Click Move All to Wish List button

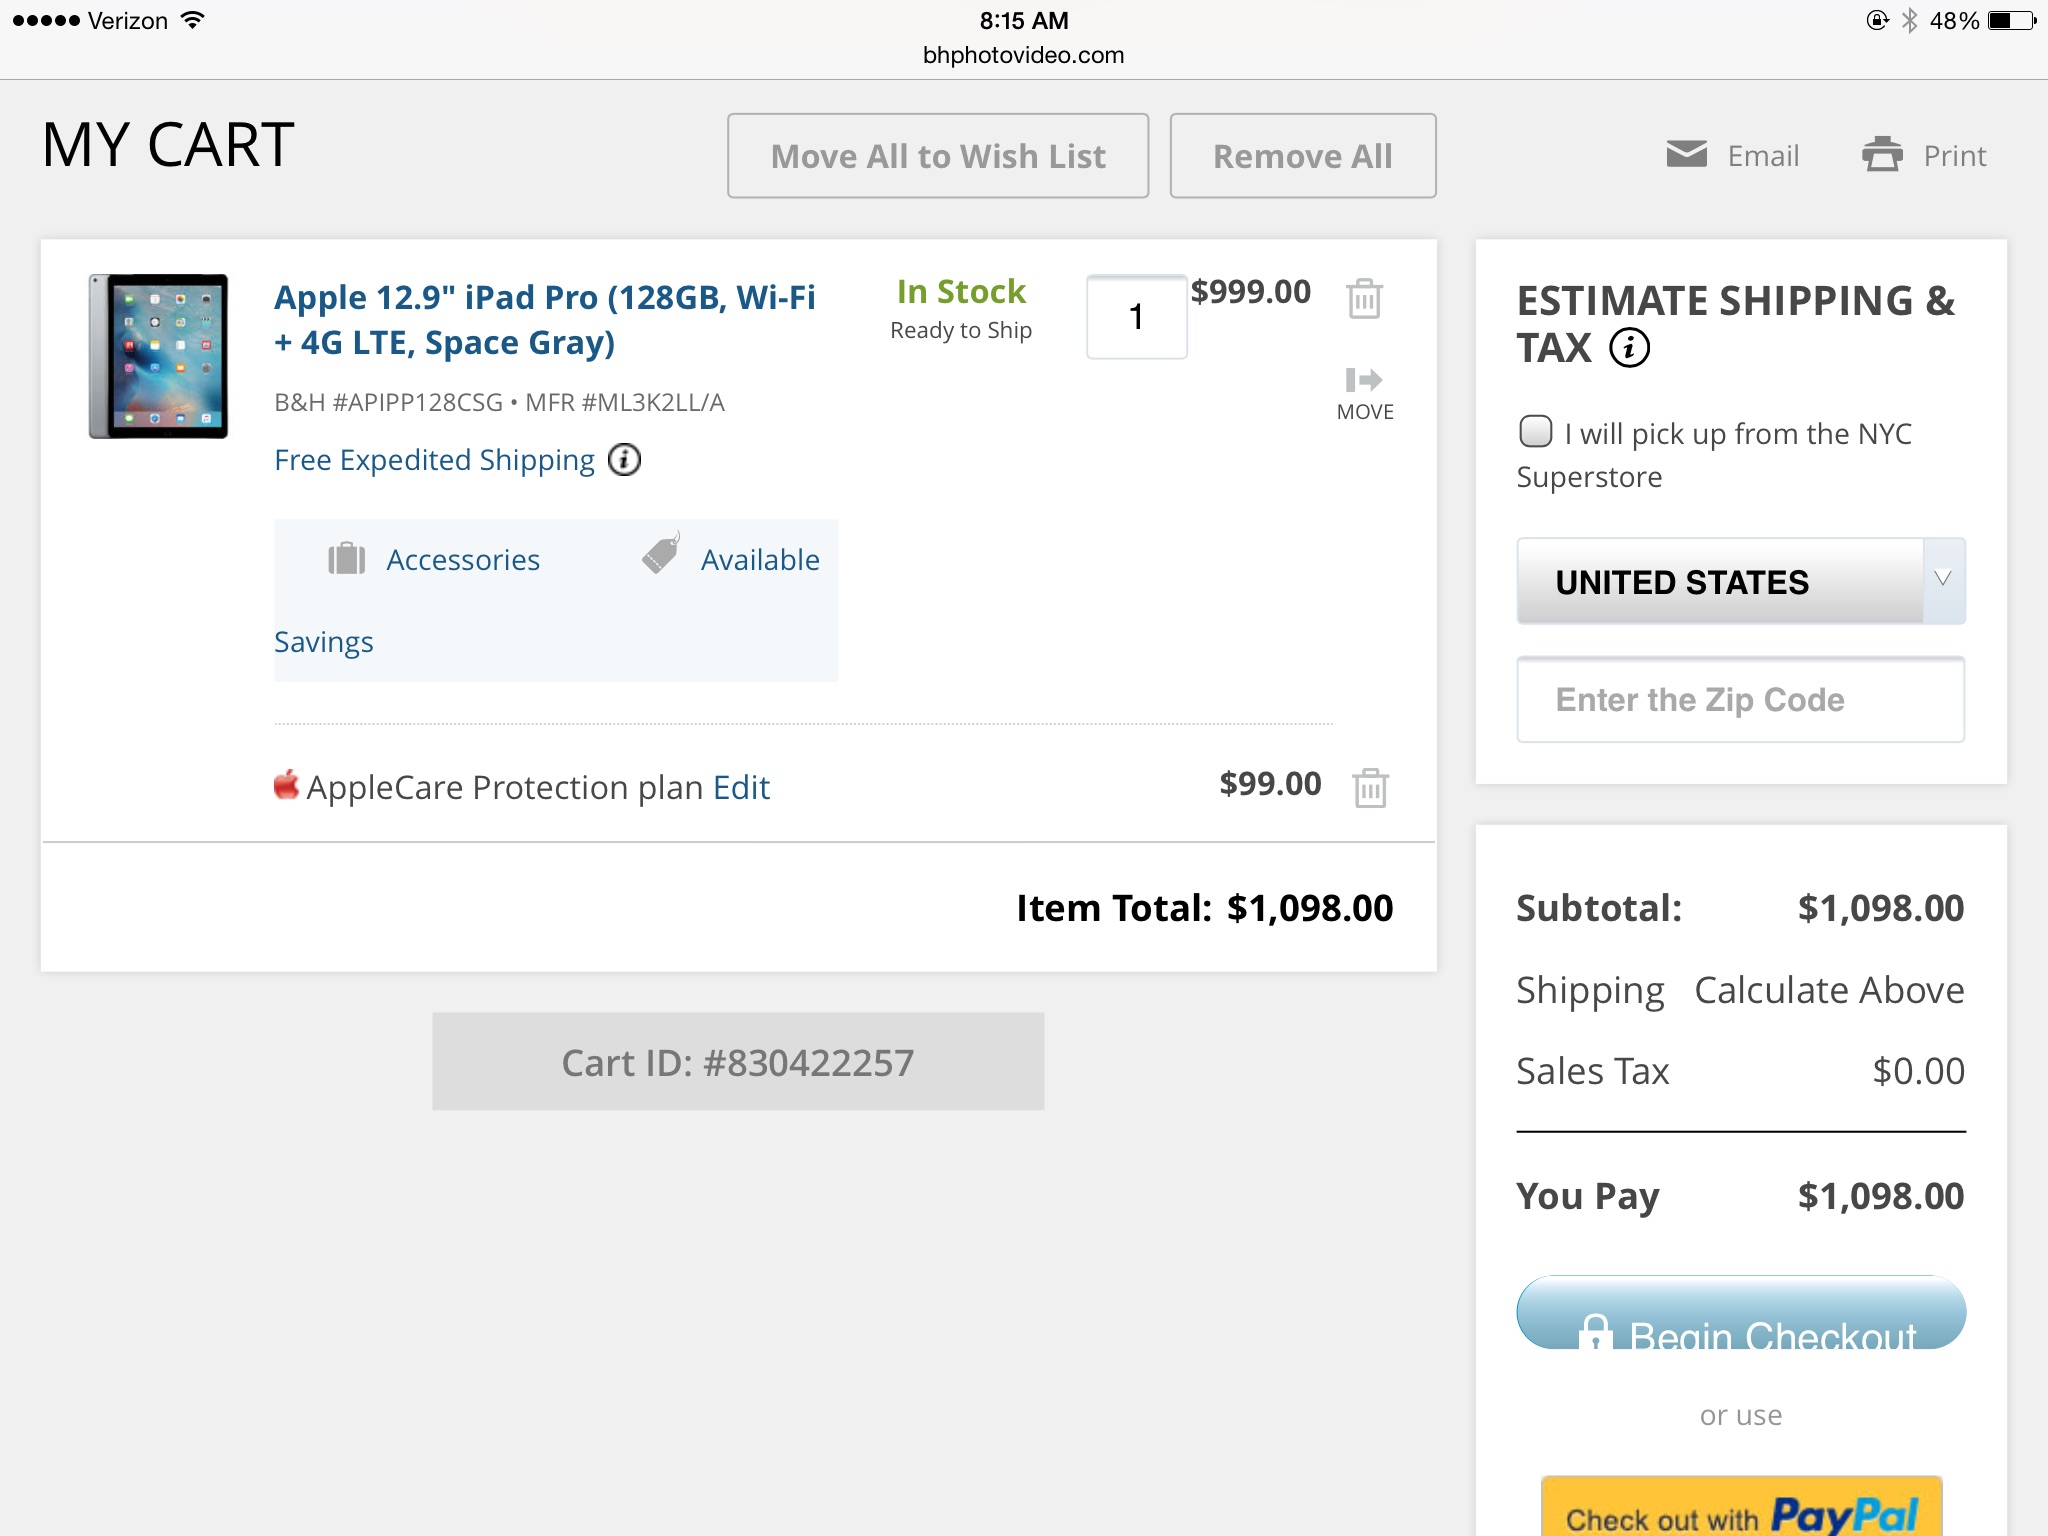tap(938, 156)
